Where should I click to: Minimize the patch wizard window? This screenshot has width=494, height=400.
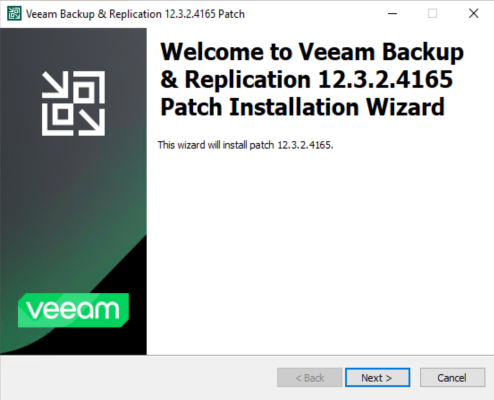pos(392,14)
